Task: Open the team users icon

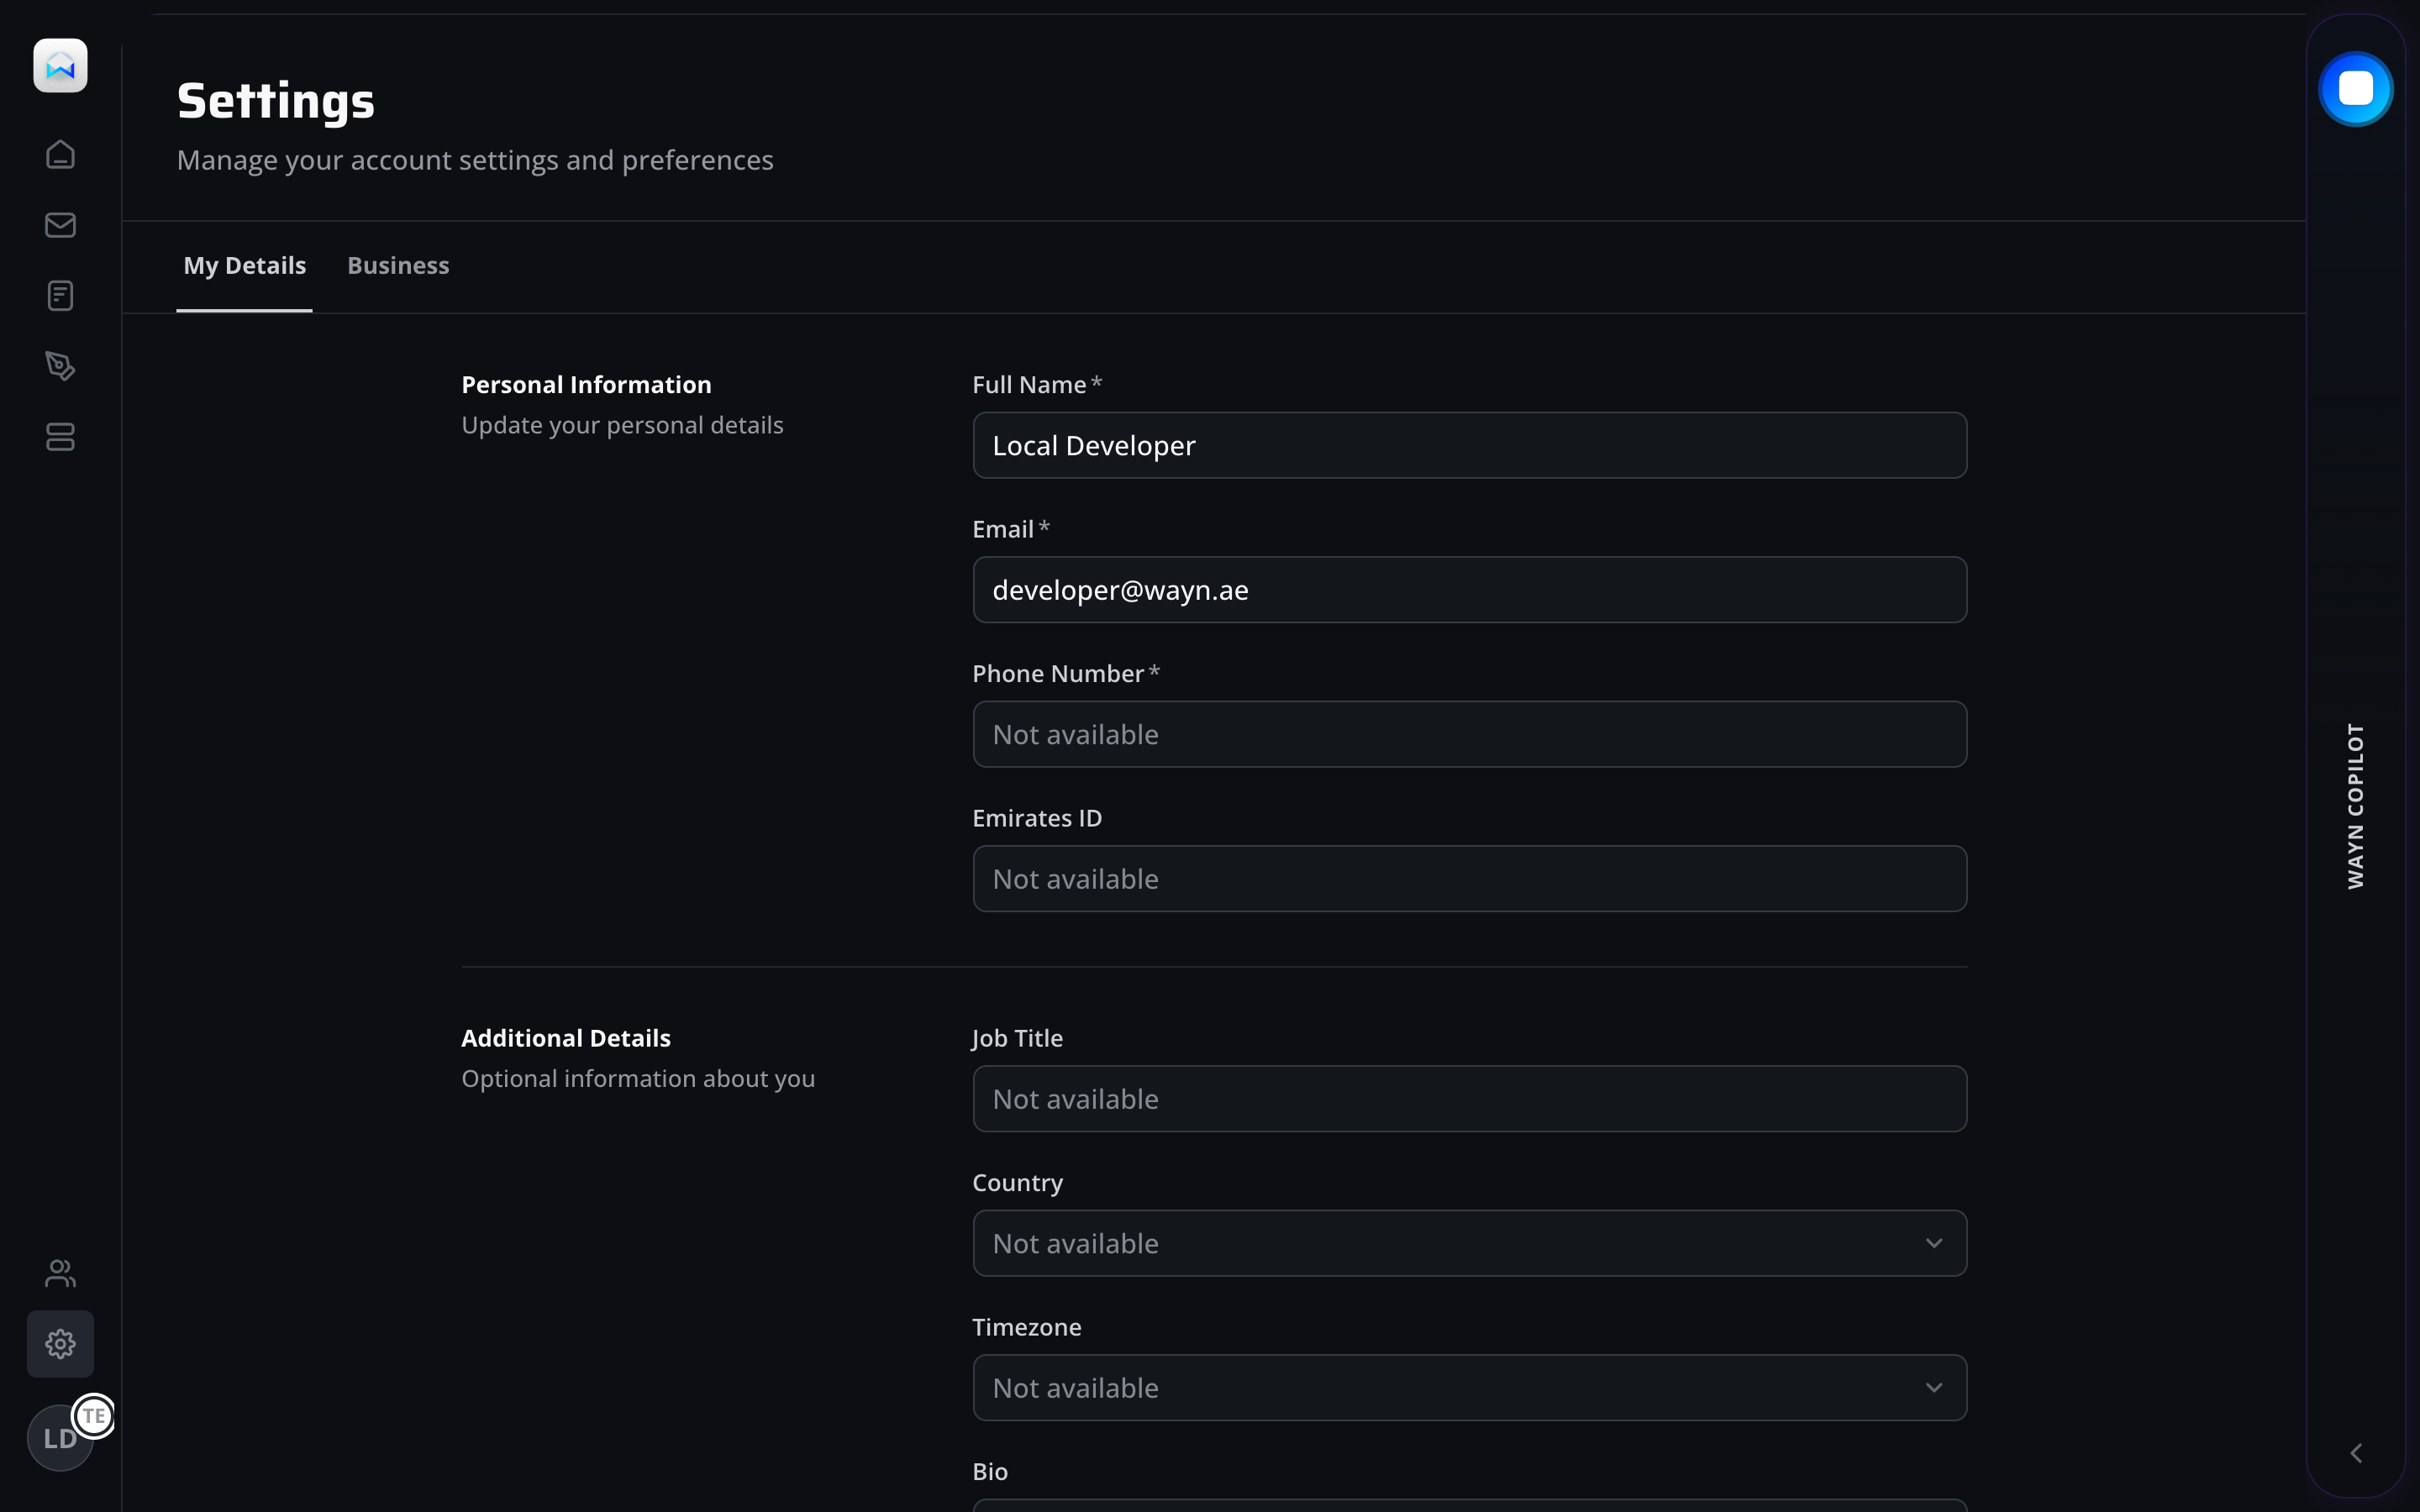Action: coord(60,1273)
